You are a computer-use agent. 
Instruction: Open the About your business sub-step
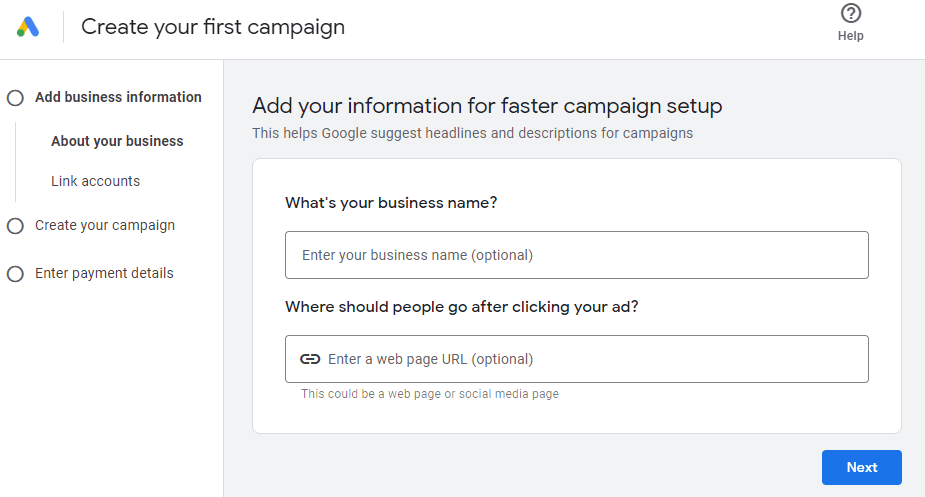click(x=117, y=141)
